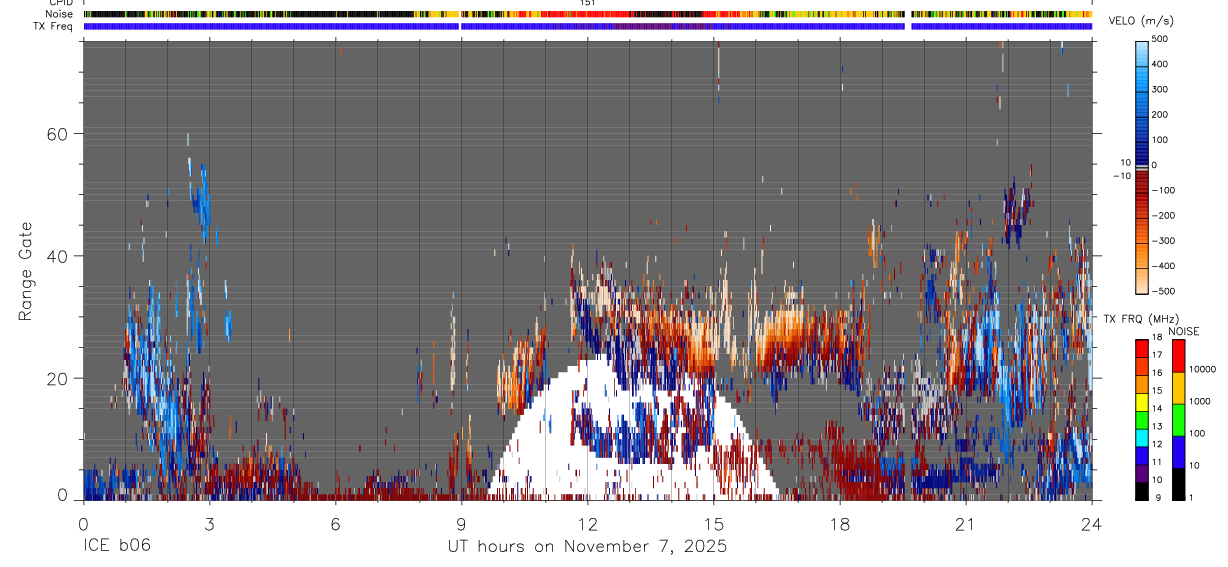The width and height of the screenshot is (1228, 567).
Task: Click the x-axis tick label 3
Action: point(209,524)
